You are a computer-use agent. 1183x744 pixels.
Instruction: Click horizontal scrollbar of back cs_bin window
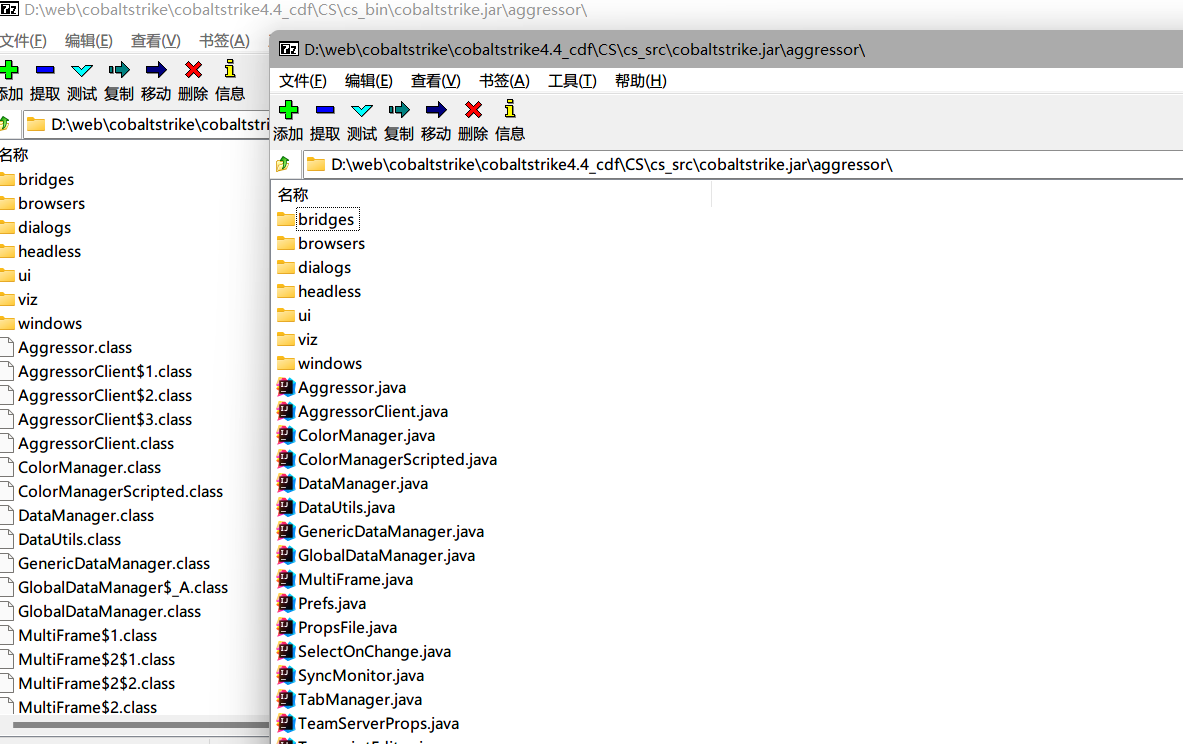click(x=140, y=725)
